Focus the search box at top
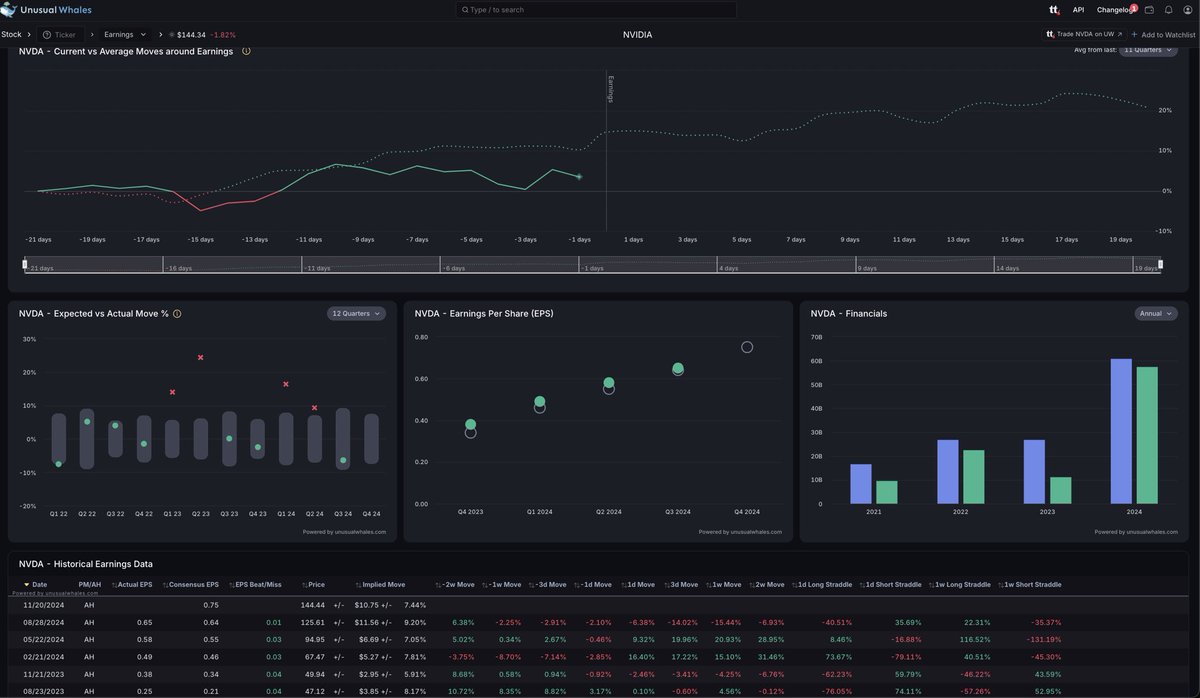Viewport: 1200px width, 698px height. [596, 10]
